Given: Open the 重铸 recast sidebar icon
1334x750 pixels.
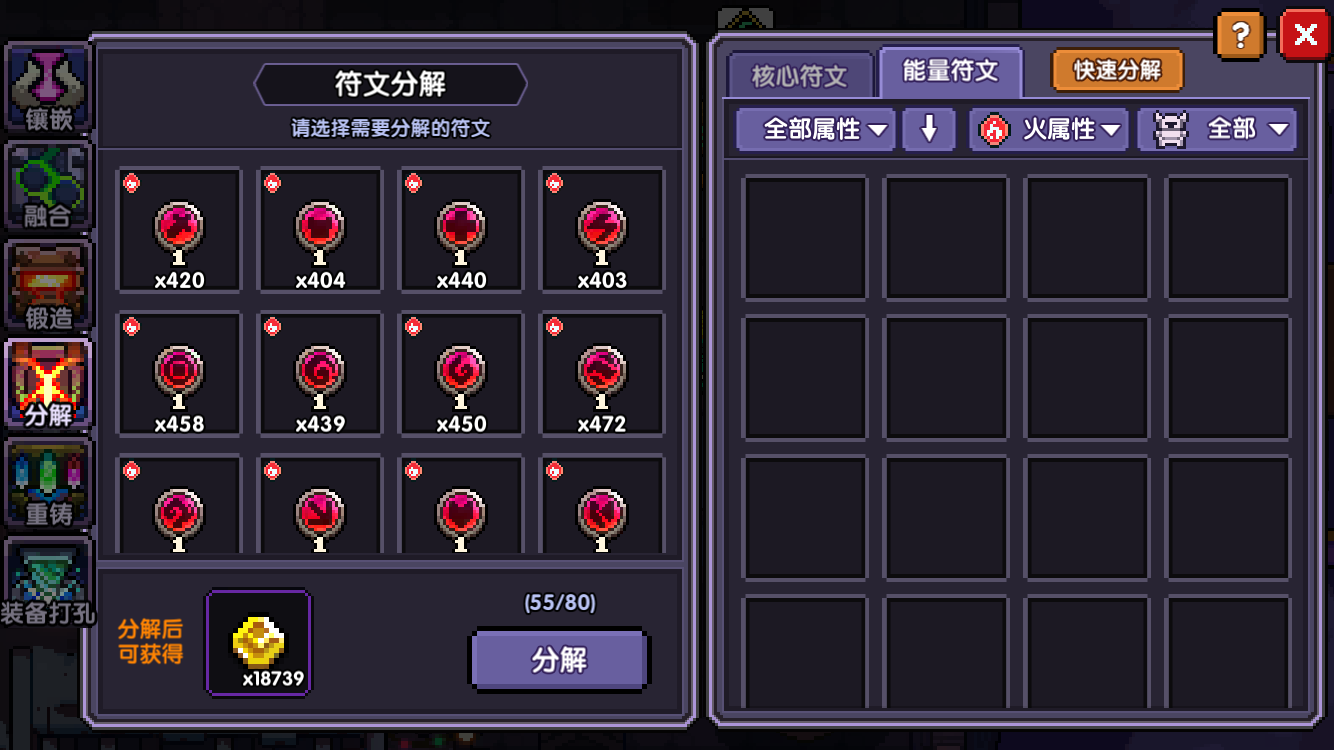Looking at the screenshot, I should [x=48, y=483].
